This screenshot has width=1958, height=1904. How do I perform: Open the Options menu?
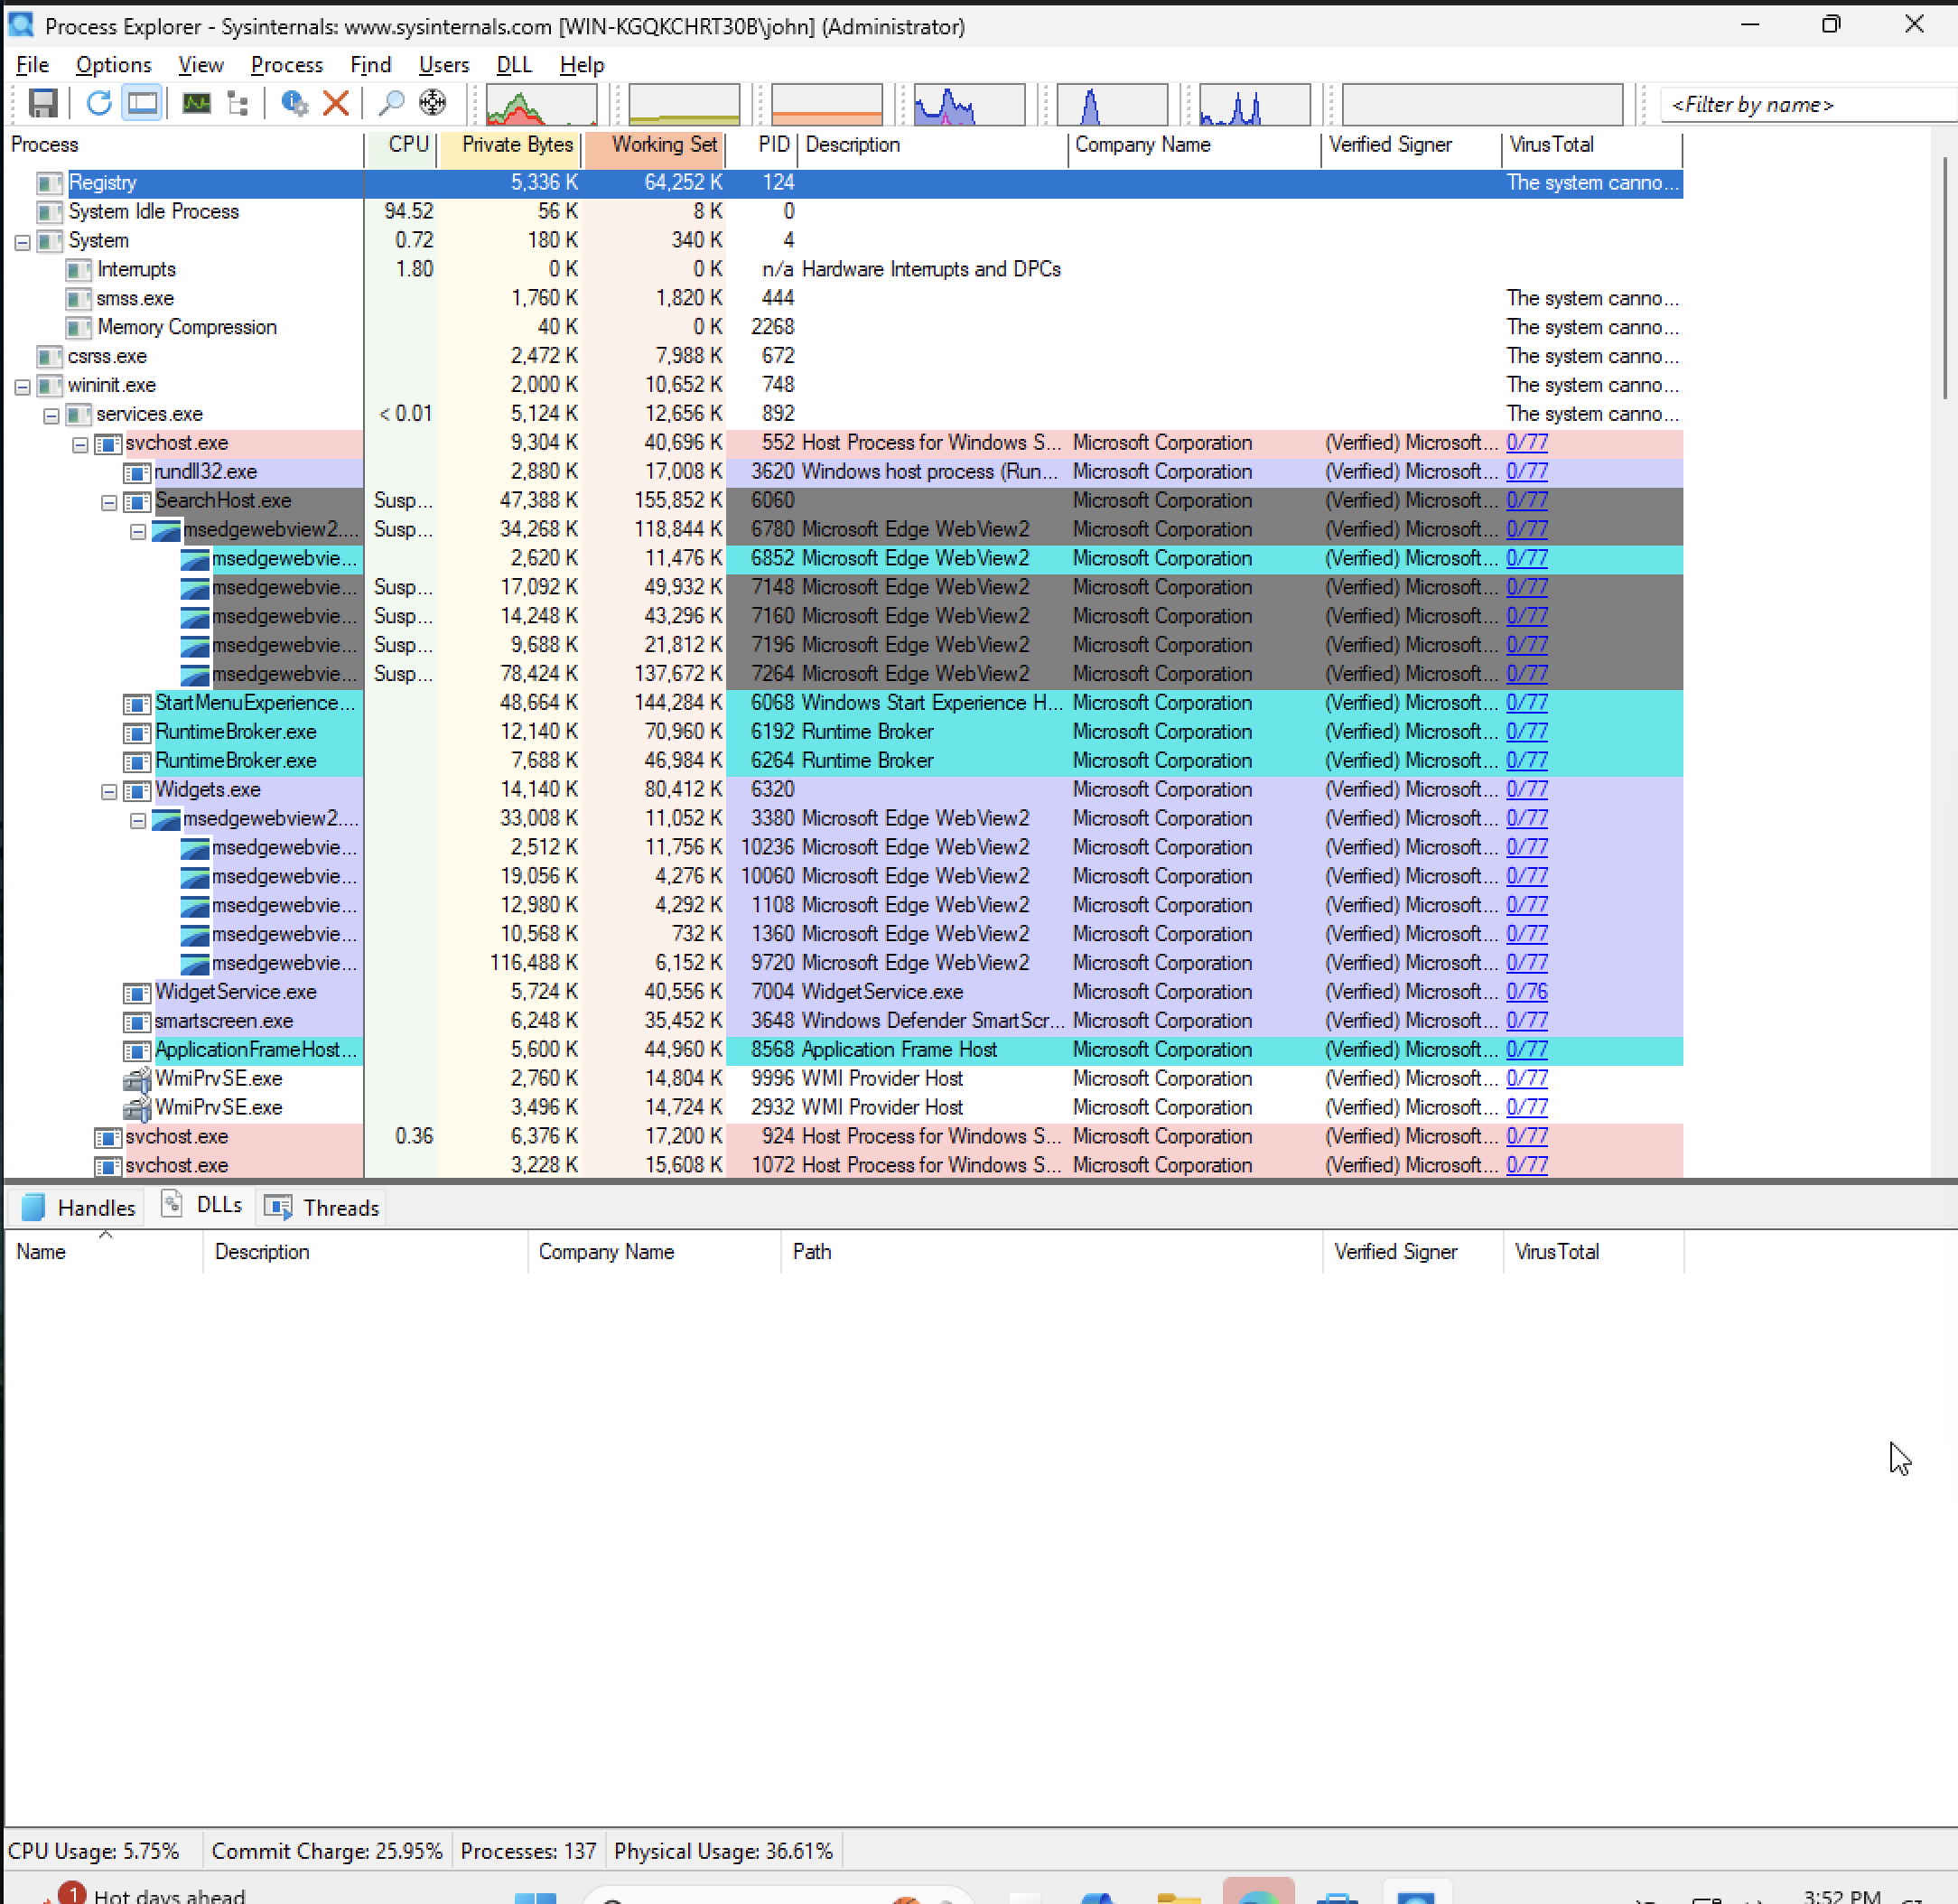(113, 65)
